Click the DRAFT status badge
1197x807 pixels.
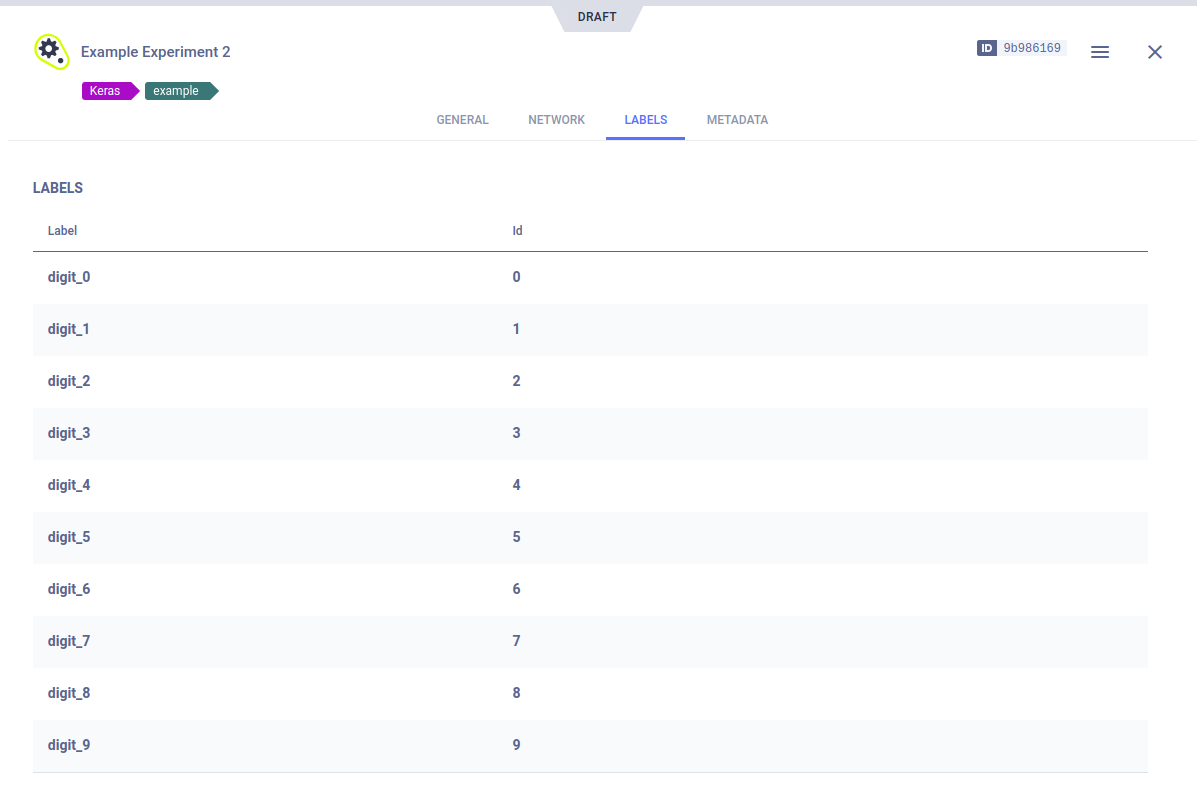pyautogui.click(x=597, y=17)
